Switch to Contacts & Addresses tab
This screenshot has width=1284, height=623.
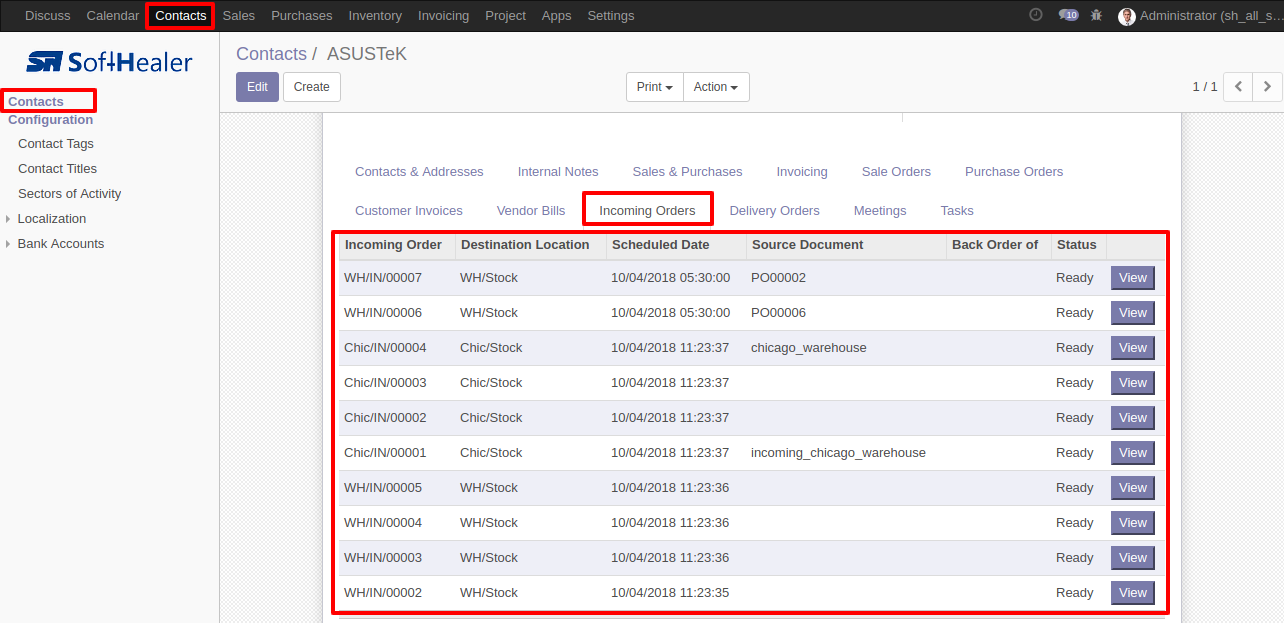pos(419,172)
